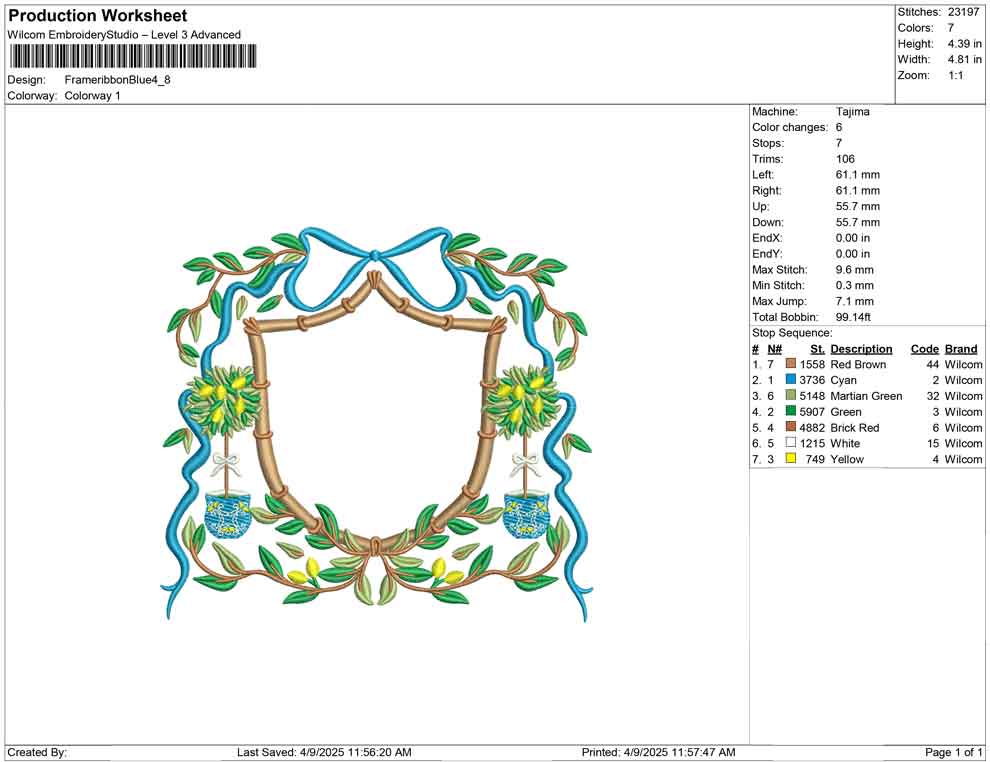
Task: Click the Max Jump value 7.1 mm
Action: (855, 301)
